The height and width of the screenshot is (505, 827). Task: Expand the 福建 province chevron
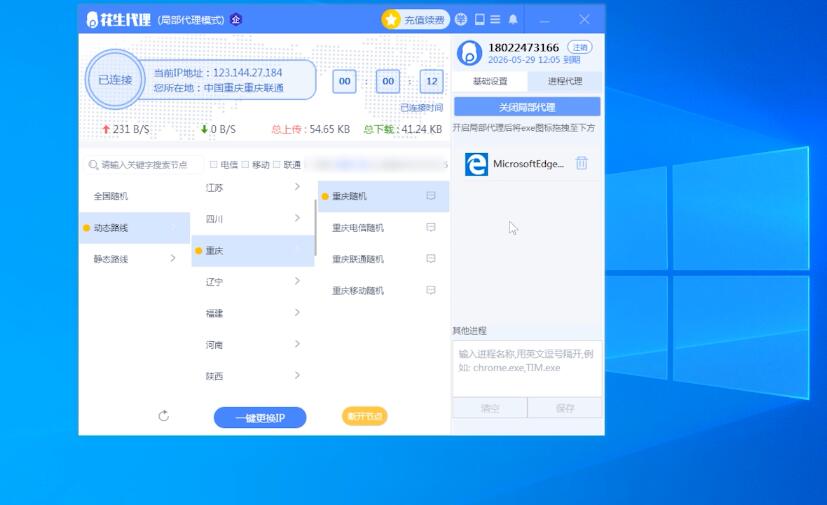297,312
